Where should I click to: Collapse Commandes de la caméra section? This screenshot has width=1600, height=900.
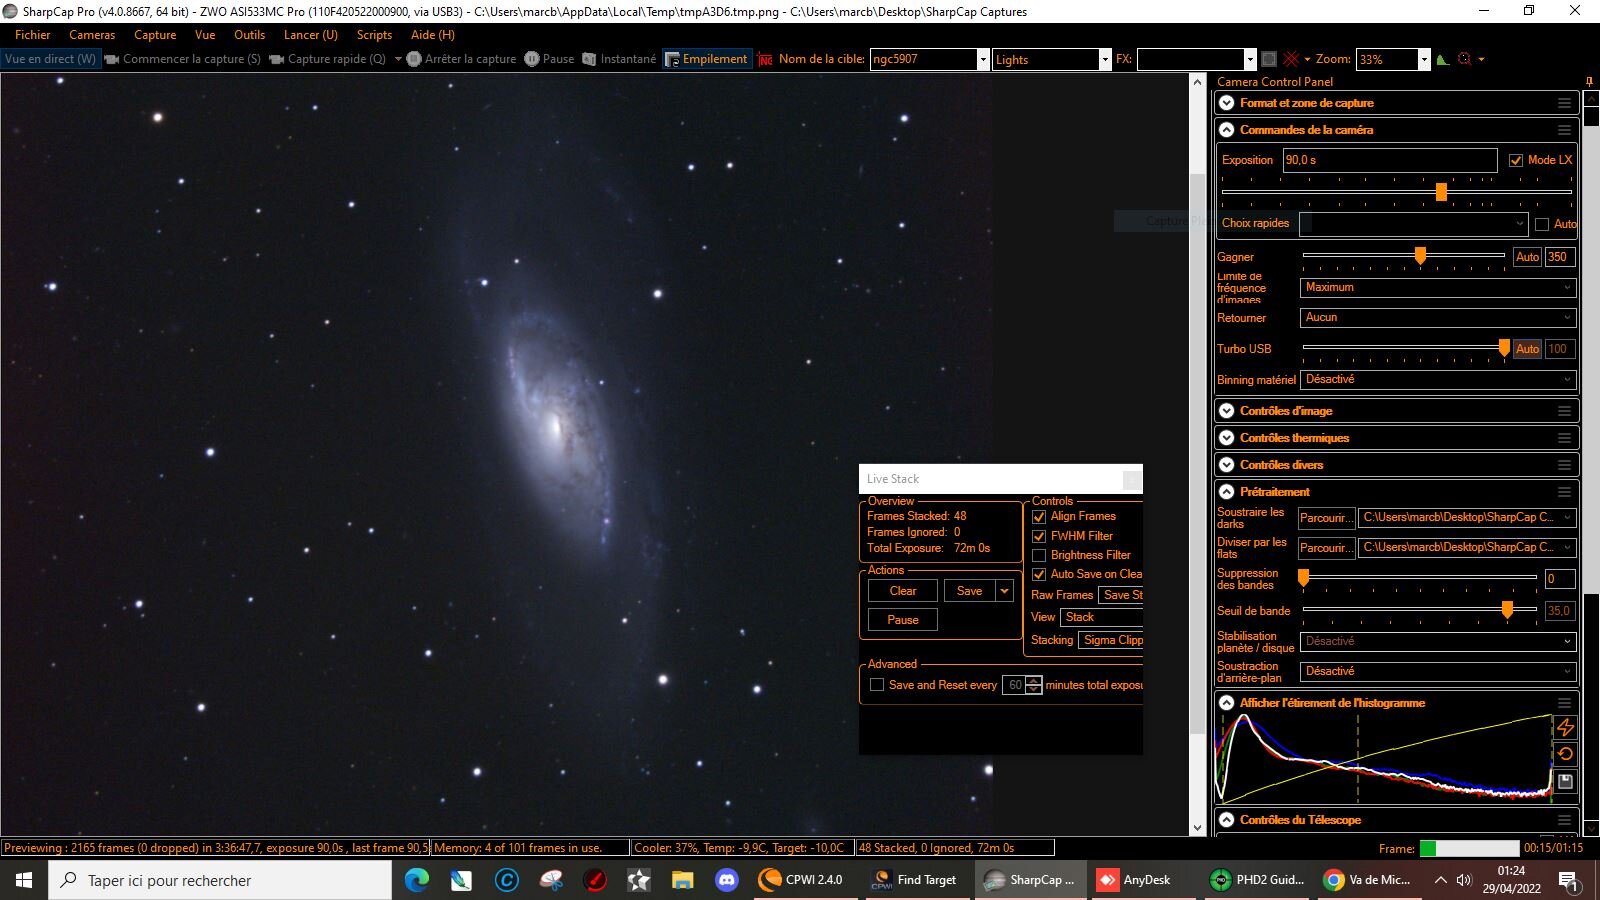tap(1227, 130)
